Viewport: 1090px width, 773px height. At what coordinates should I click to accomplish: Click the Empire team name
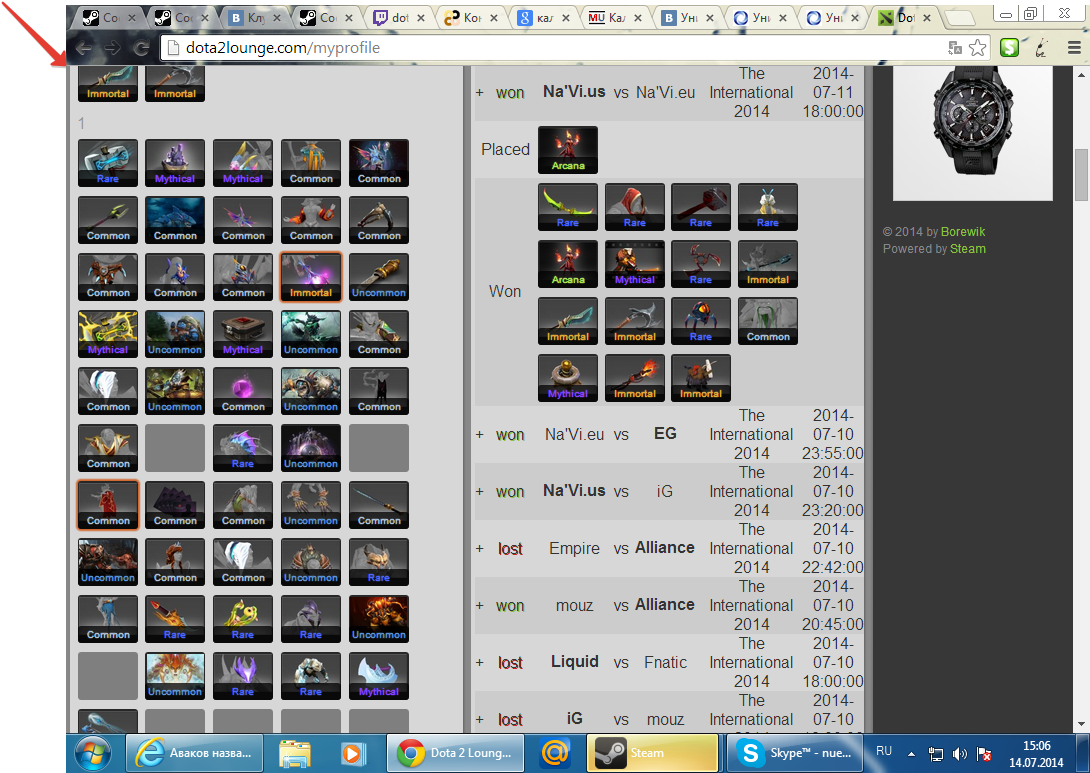coord(574,548)
